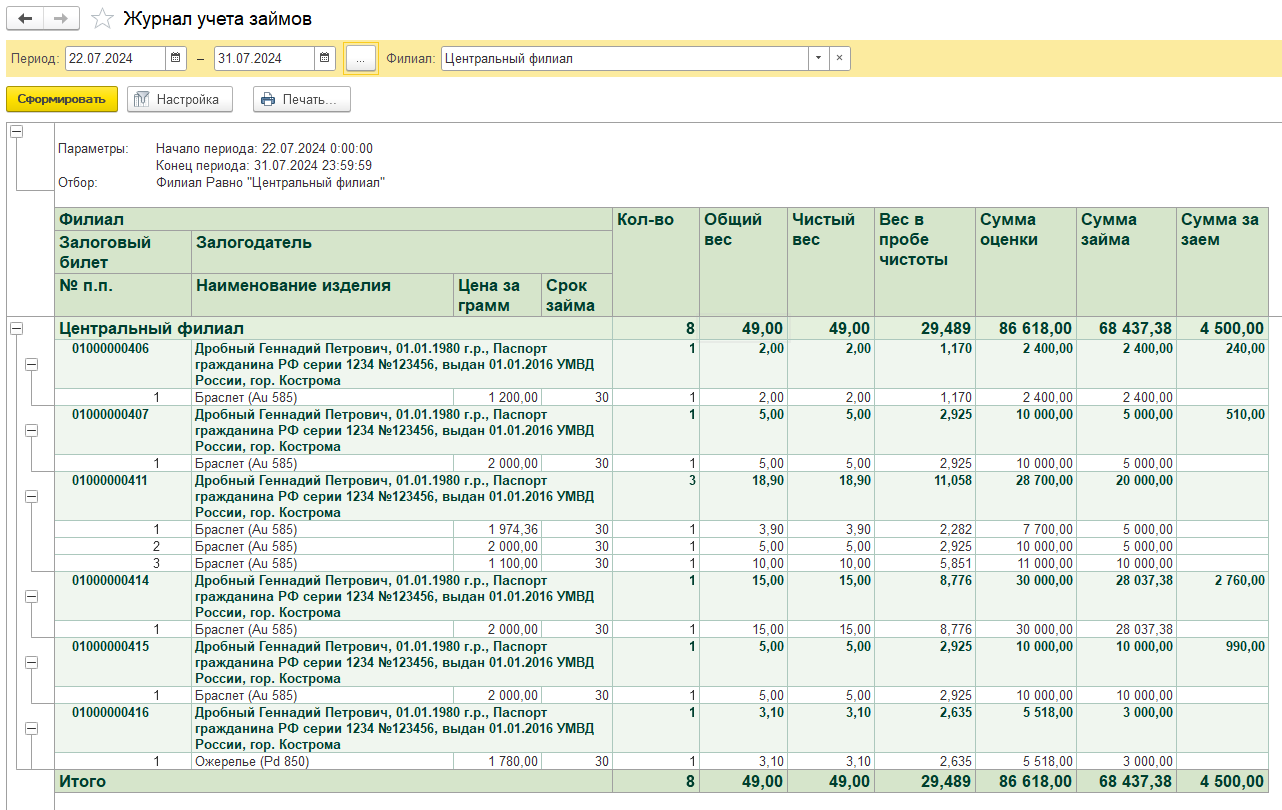This screenshot has width=1282, height=810.
Task: Edit the period end date field 31.07.2024
Action: click(x=265, y=58)
